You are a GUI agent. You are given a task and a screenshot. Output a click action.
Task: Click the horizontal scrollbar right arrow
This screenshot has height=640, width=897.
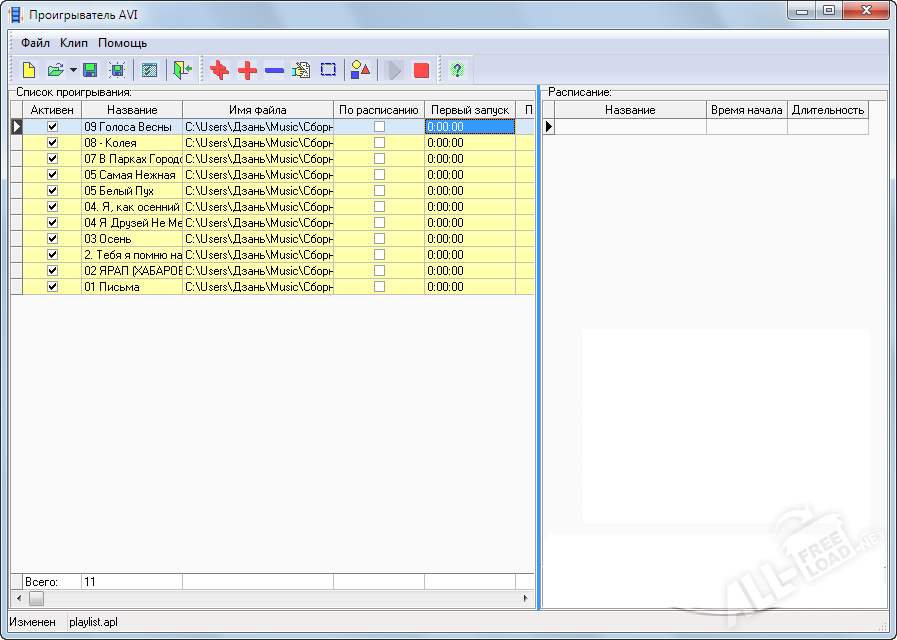click(x=526, y=598)
